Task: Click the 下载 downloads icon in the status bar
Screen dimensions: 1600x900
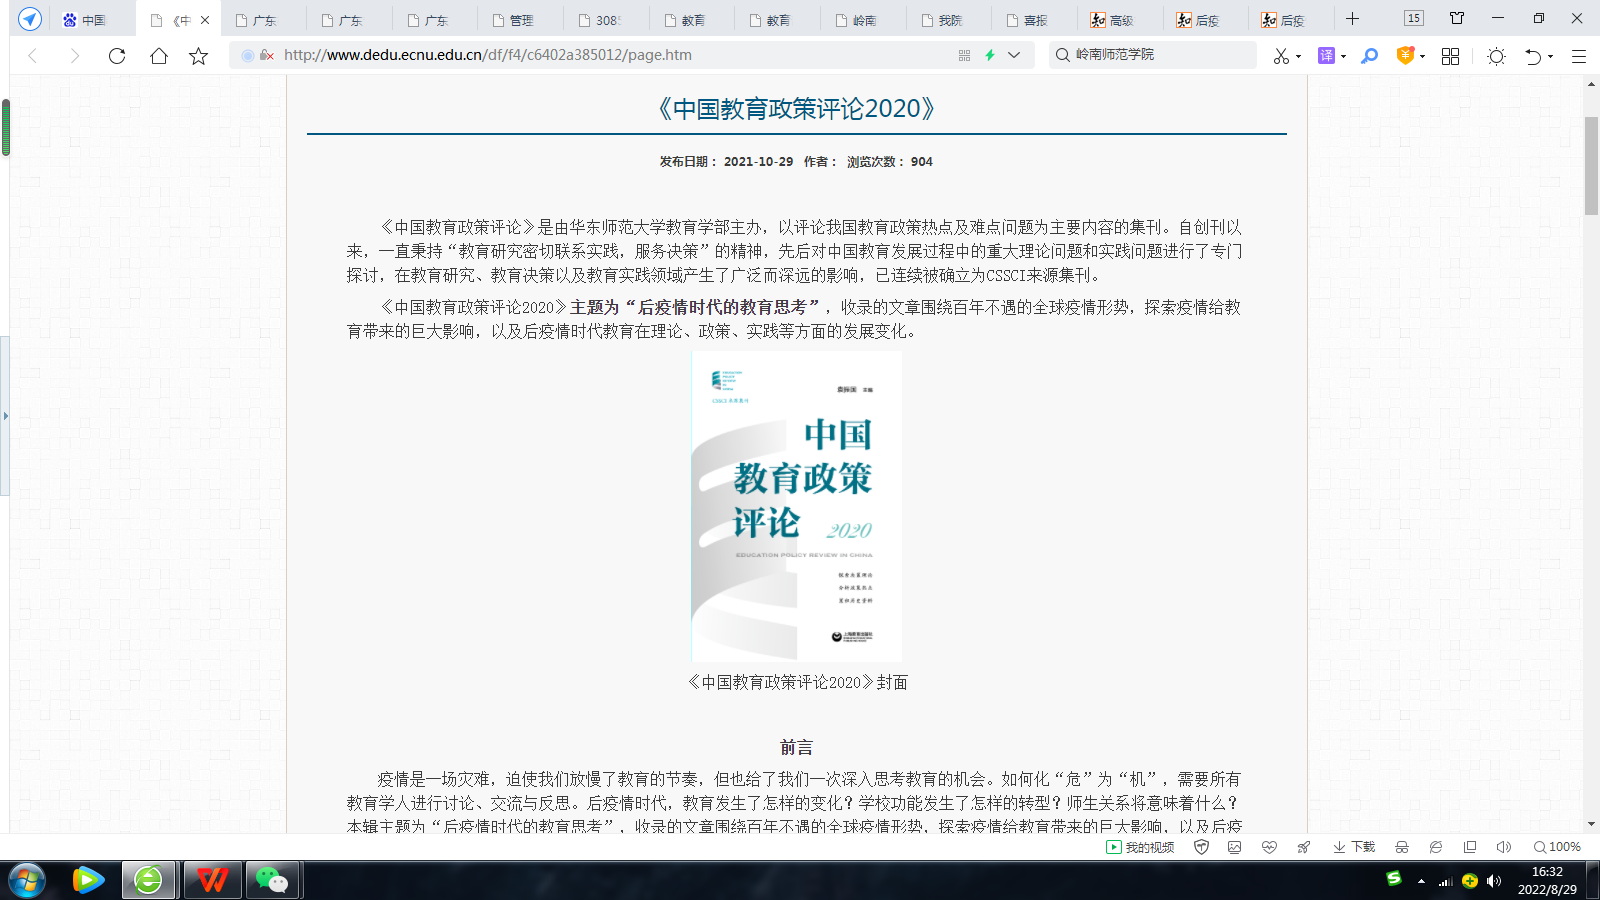Action: point(1354,847)
